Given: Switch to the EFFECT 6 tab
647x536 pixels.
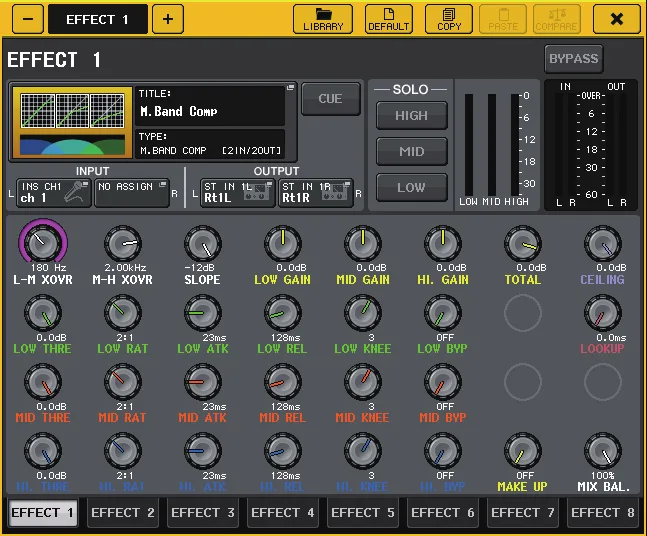Looking at the screenshot, I should pos(443,512).
